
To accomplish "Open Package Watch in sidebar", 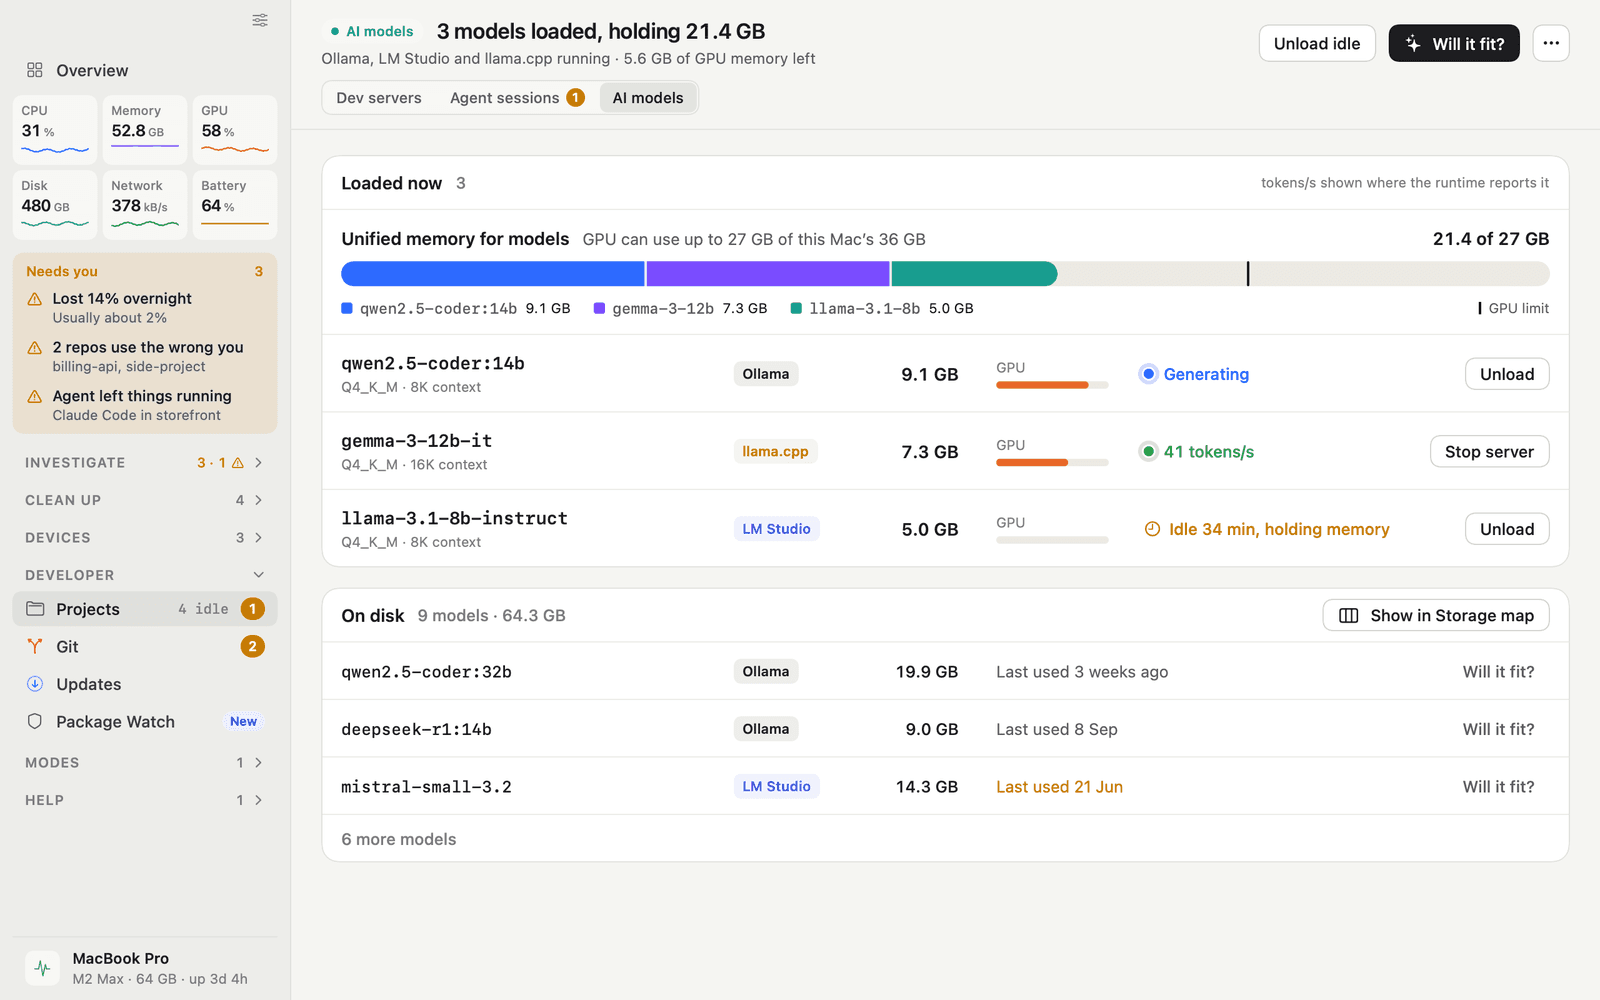I will pyautogui.click(x=144, y=721).
